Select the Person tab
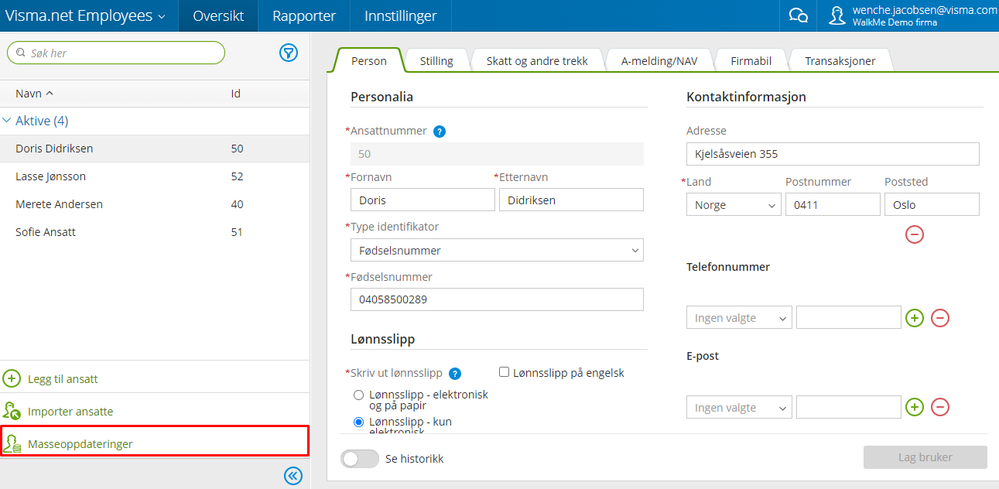 point(369,61)
